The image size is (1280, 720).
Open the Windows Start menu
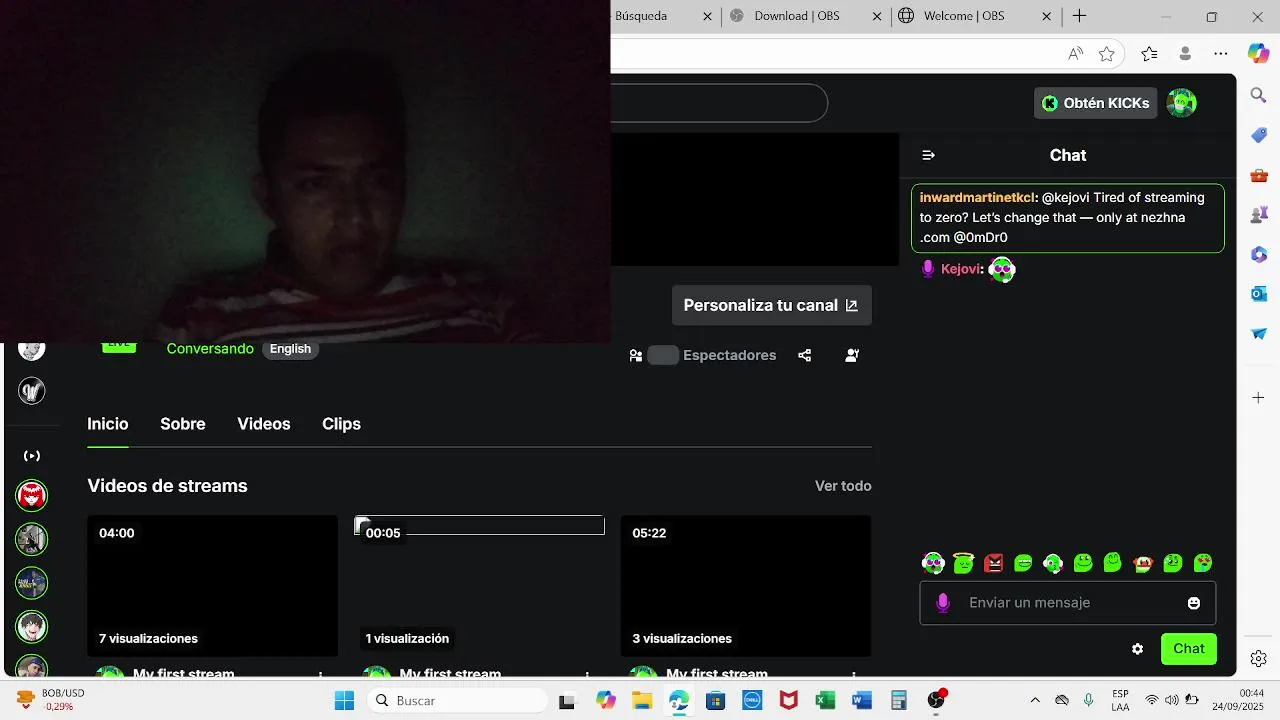pos(344,700)
